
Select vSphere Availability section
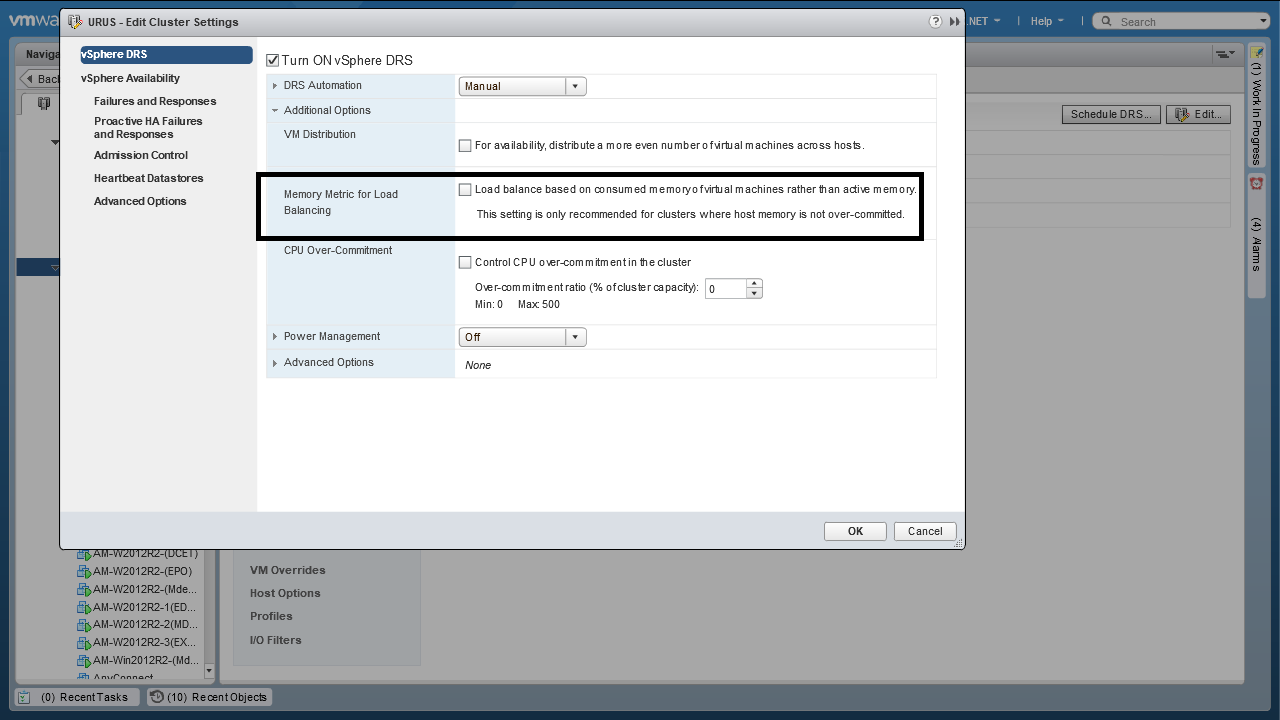coord(131,78)
